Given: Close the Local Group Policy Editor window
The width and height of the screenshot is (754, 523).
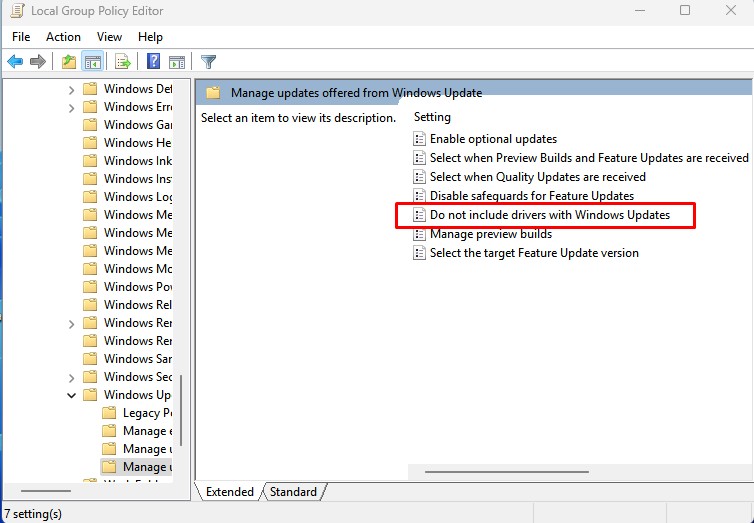Looking at the screenshot, I should click(730, 11).
